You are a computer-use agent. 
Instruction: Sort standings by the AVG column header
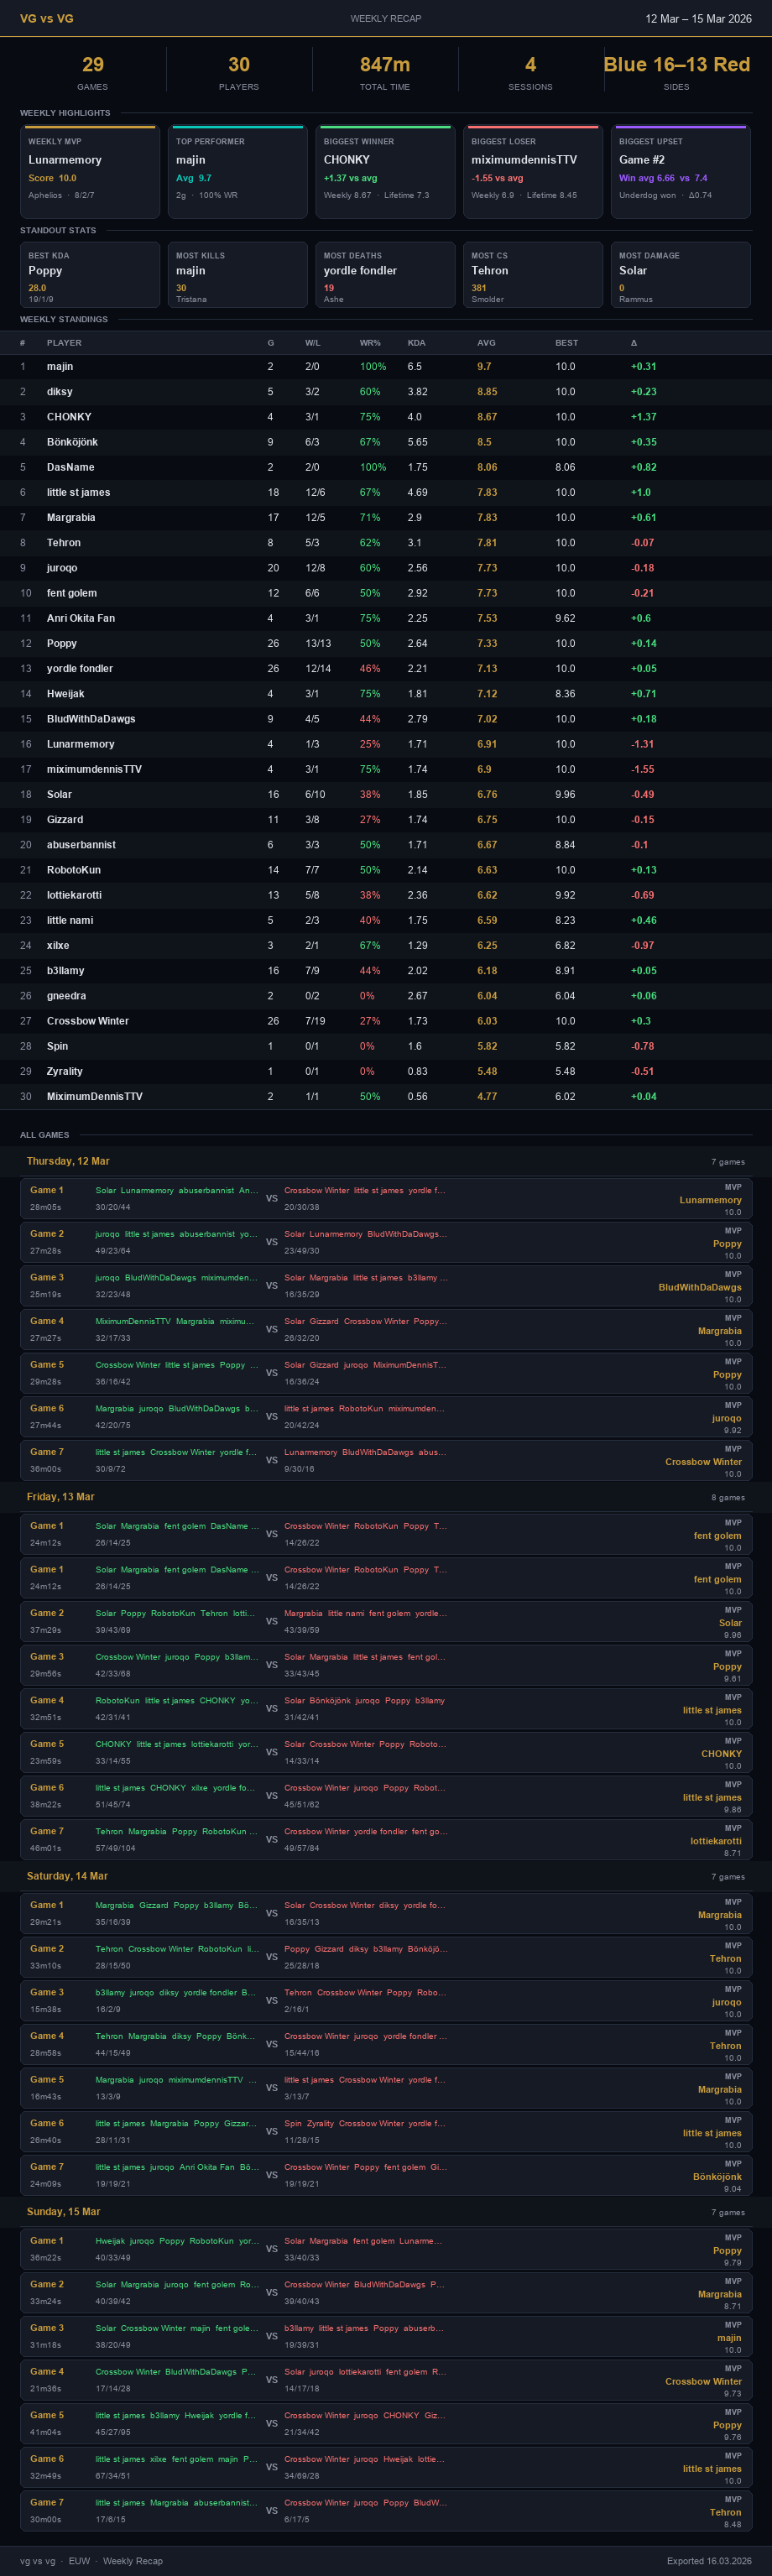pyautogui.click(x=486, y=343)
